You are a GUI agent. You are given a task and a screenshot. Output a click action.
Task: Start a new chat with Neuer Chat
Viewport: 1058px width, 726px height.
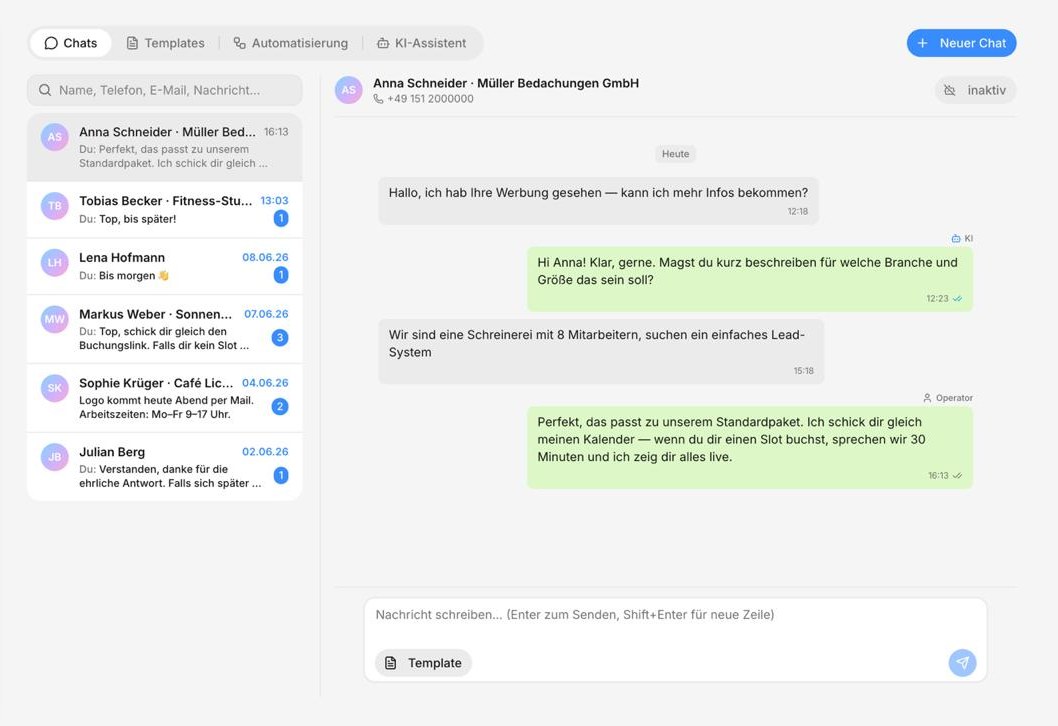[962, 43]
